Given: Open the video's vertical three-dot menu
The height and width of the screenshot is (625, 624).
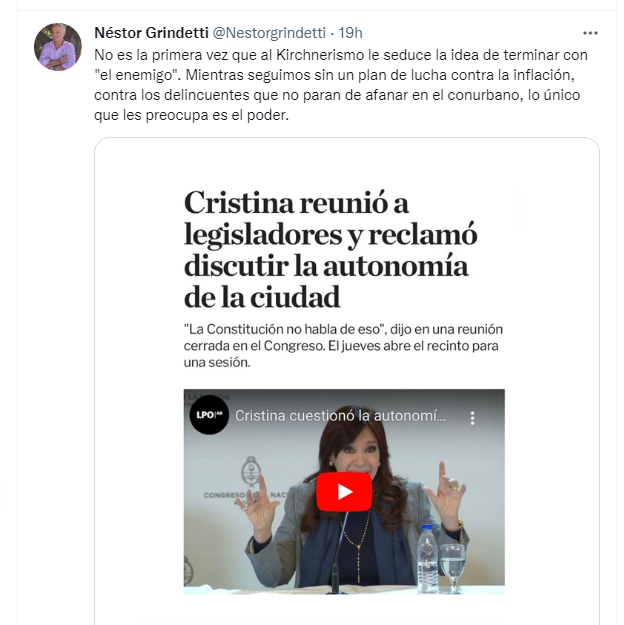Looking at the screenshot, I should 472,418.
